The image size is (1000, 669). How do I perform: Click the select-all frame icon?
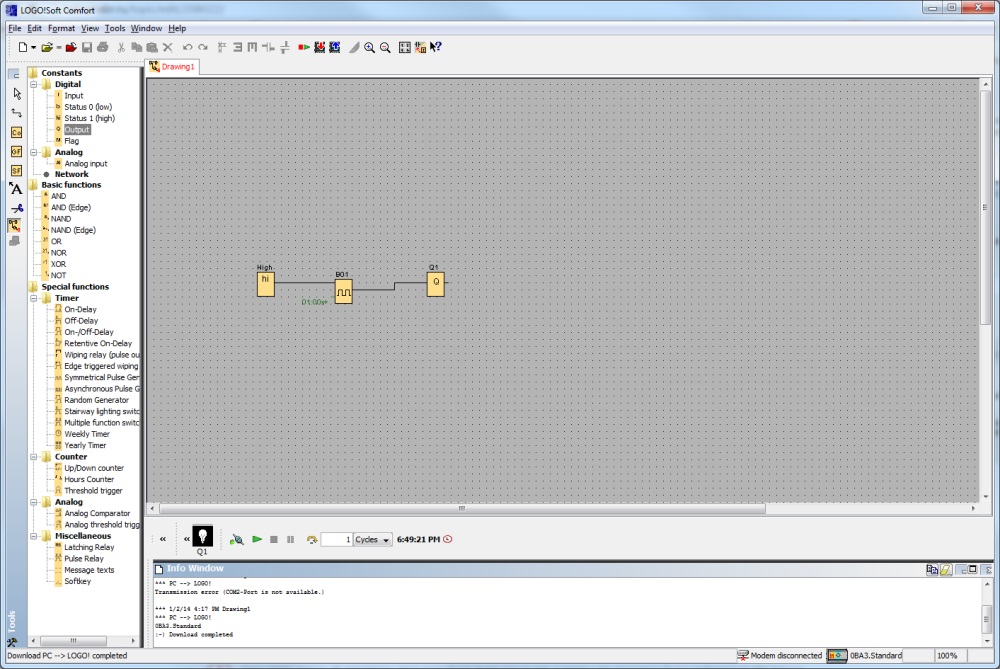[404, 47]
